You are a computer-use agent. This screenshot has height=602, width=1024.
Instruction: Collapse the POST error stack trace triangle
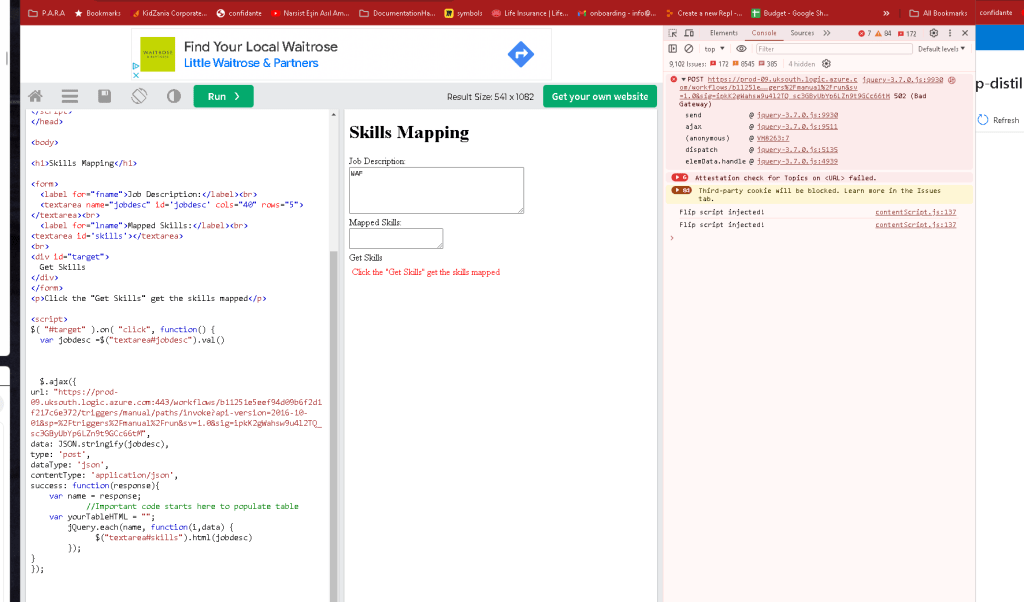(x=683, y=80)
